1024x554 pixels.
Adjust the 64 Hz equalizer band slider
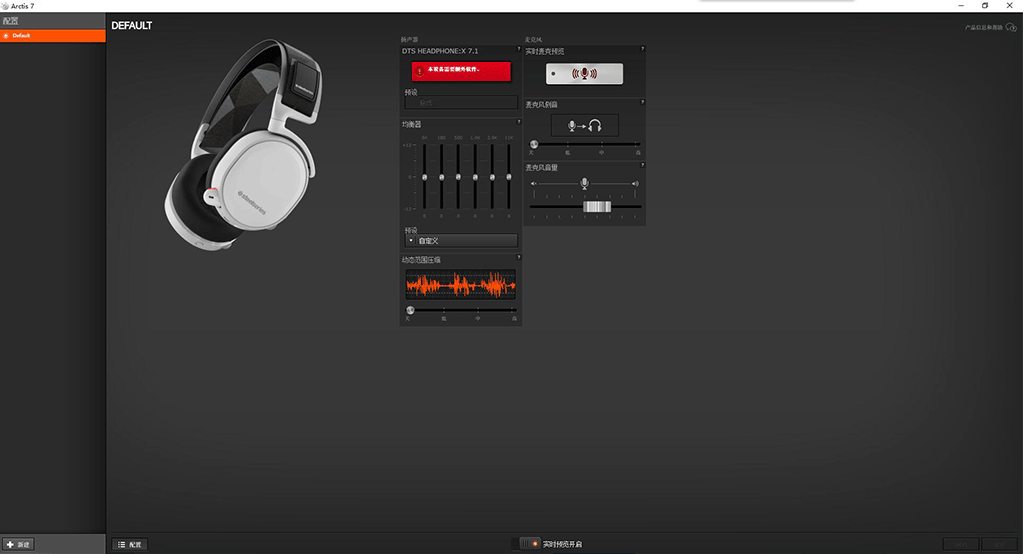pos(424,177)
